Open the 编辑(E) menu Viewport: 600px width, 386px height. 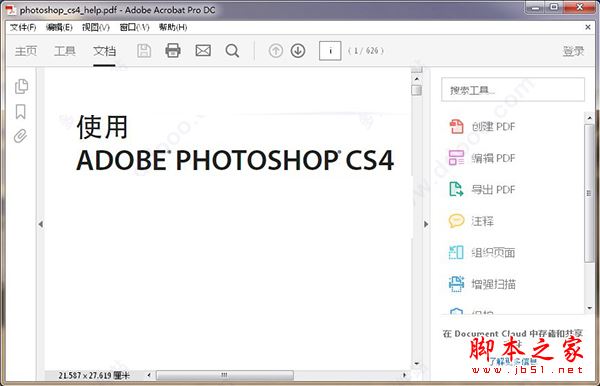click(x=59, y=27)
